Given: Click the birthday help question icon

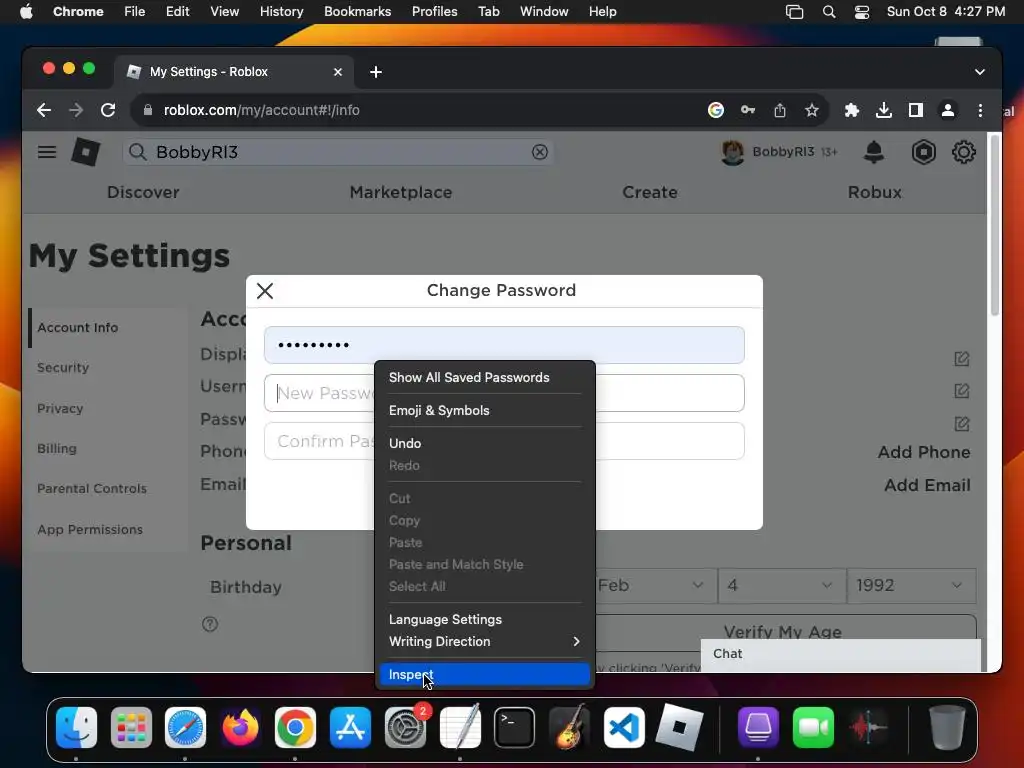Looking at the screenshot, I should [210, 624].
